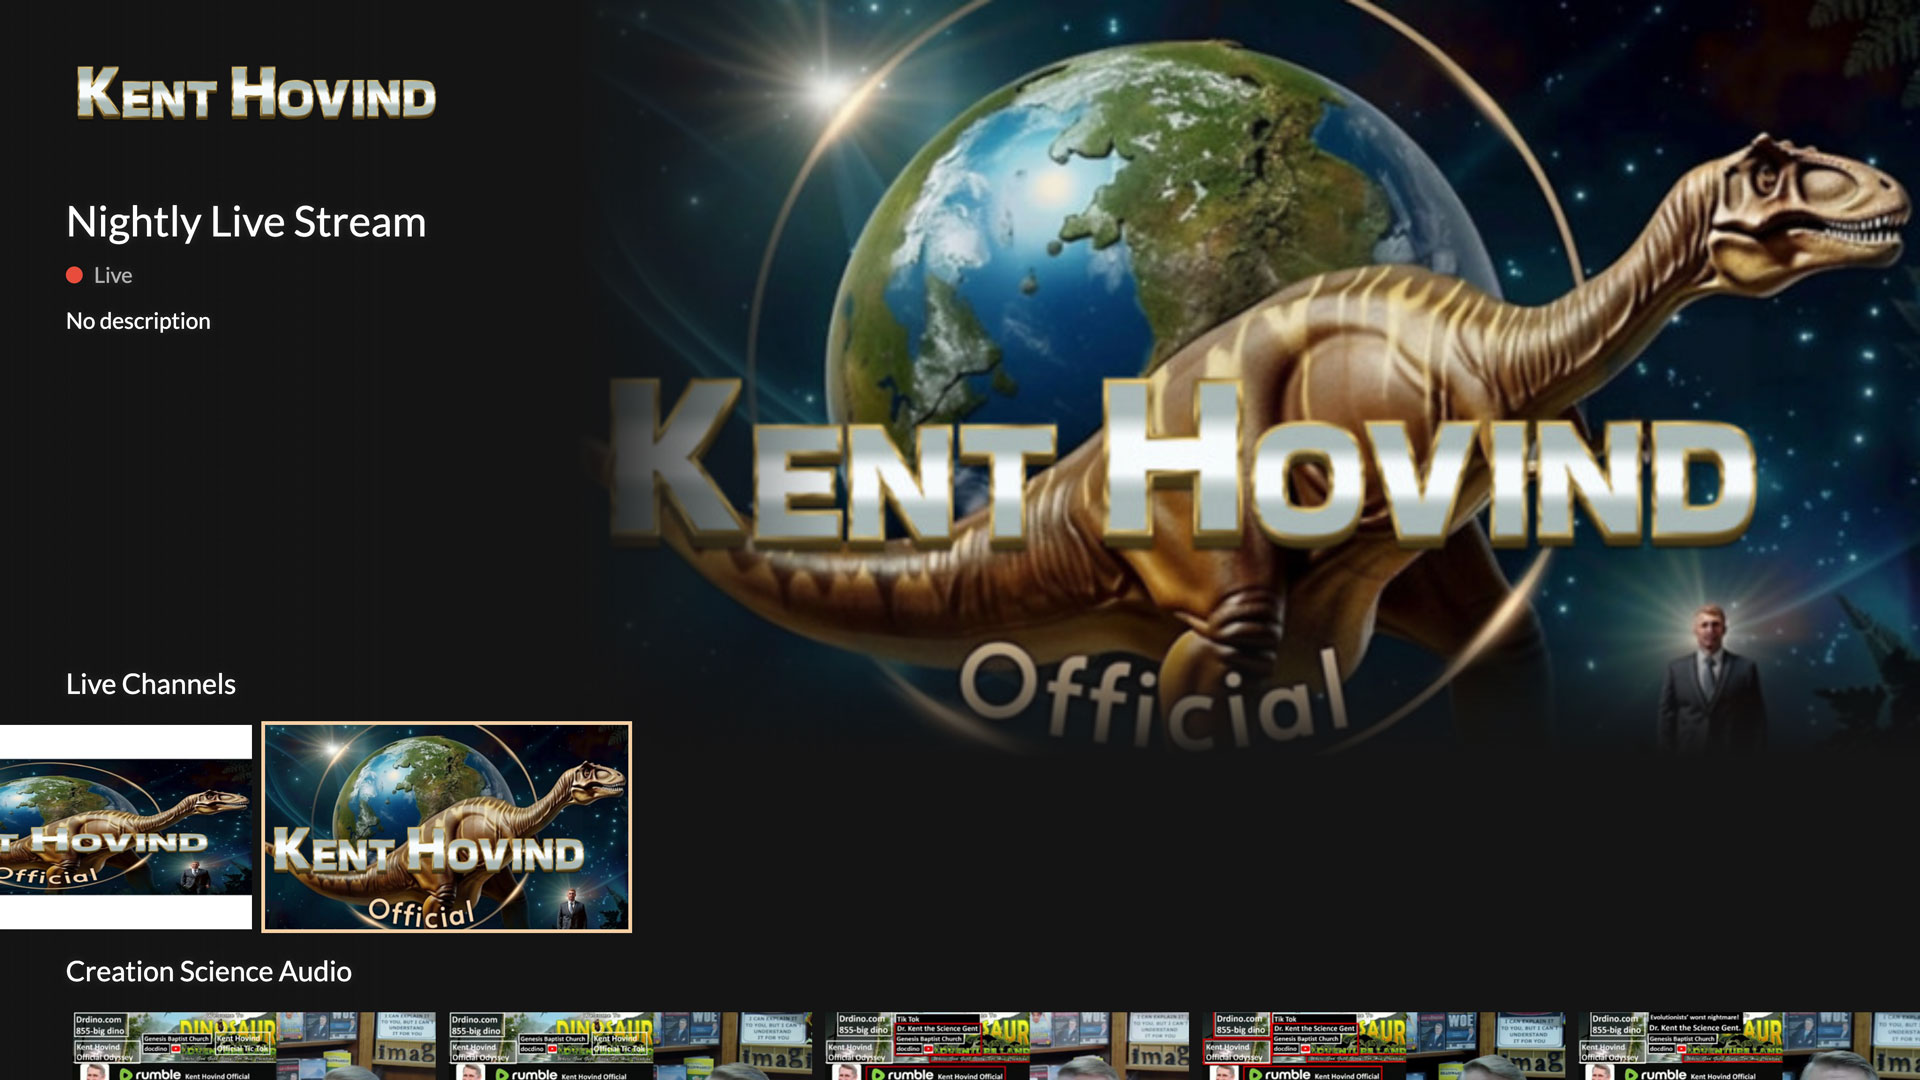This screenshot has width=1920, height=1080.
Task: Click the No description text label
Action: (x=137, y=321)
